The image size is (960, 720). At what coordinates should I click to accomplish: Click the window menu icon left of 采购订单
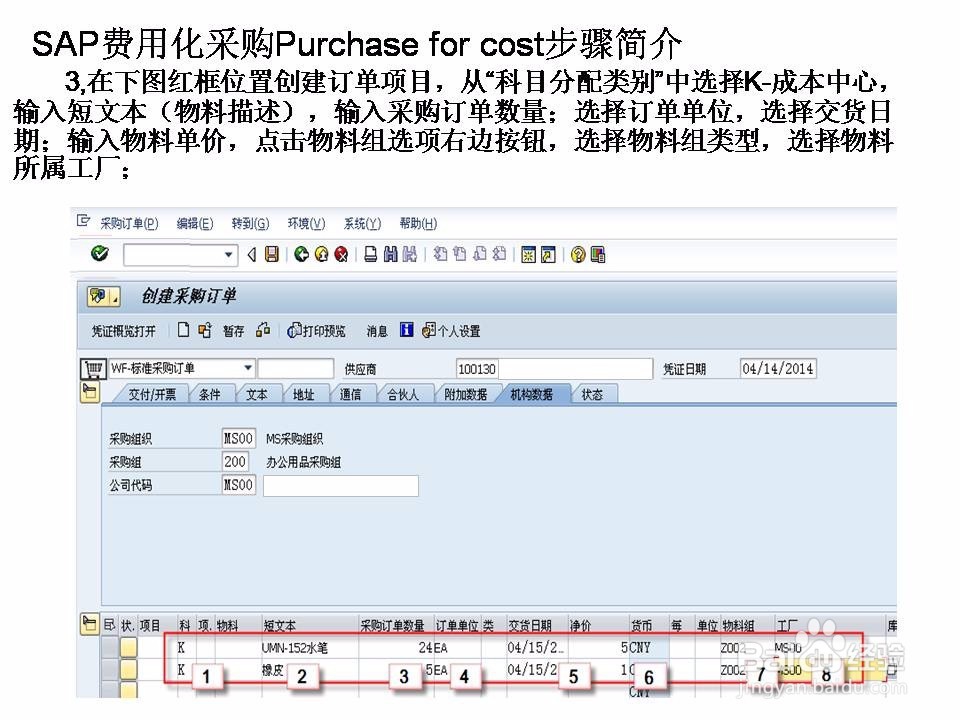click(84, 221)
